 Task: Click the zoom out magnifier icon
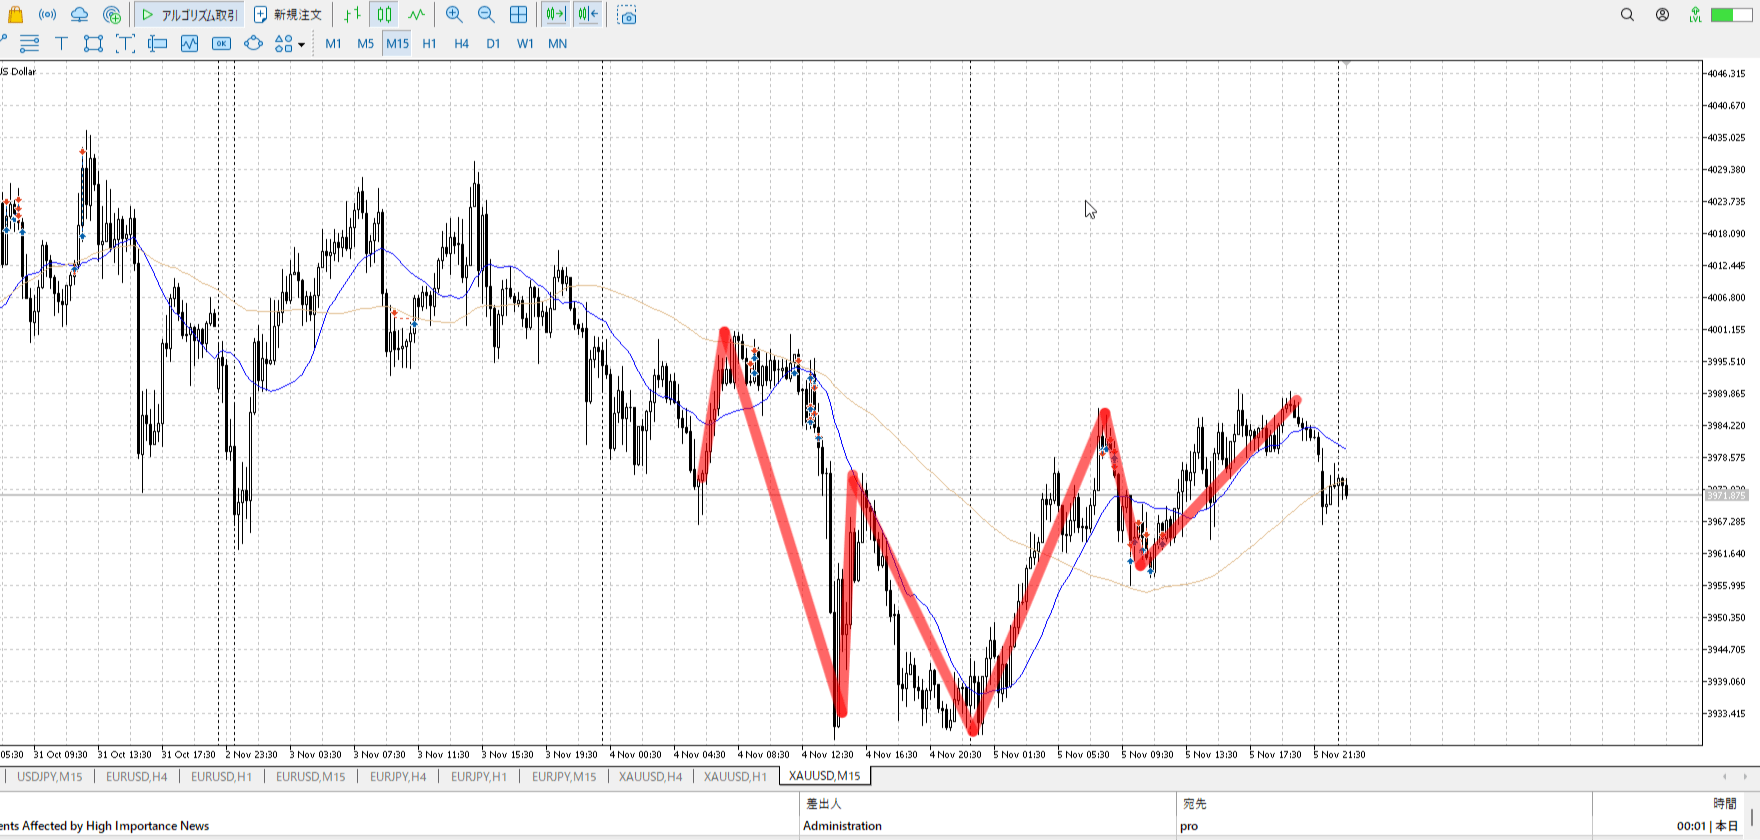pos(486,15)
